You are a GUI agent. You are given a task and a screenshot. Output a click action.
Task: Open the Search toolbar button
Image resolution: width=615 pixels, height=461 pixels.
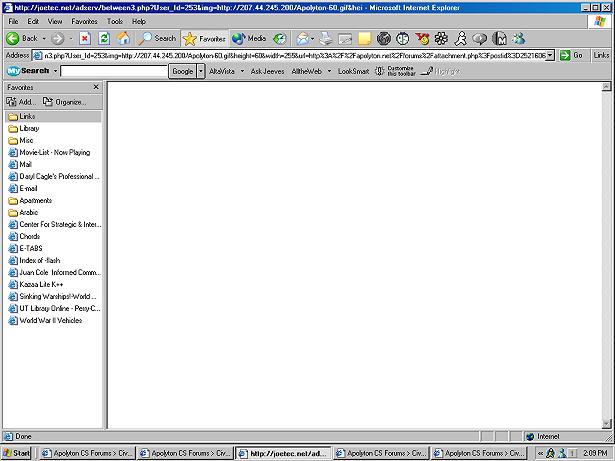tap(157, 38)
